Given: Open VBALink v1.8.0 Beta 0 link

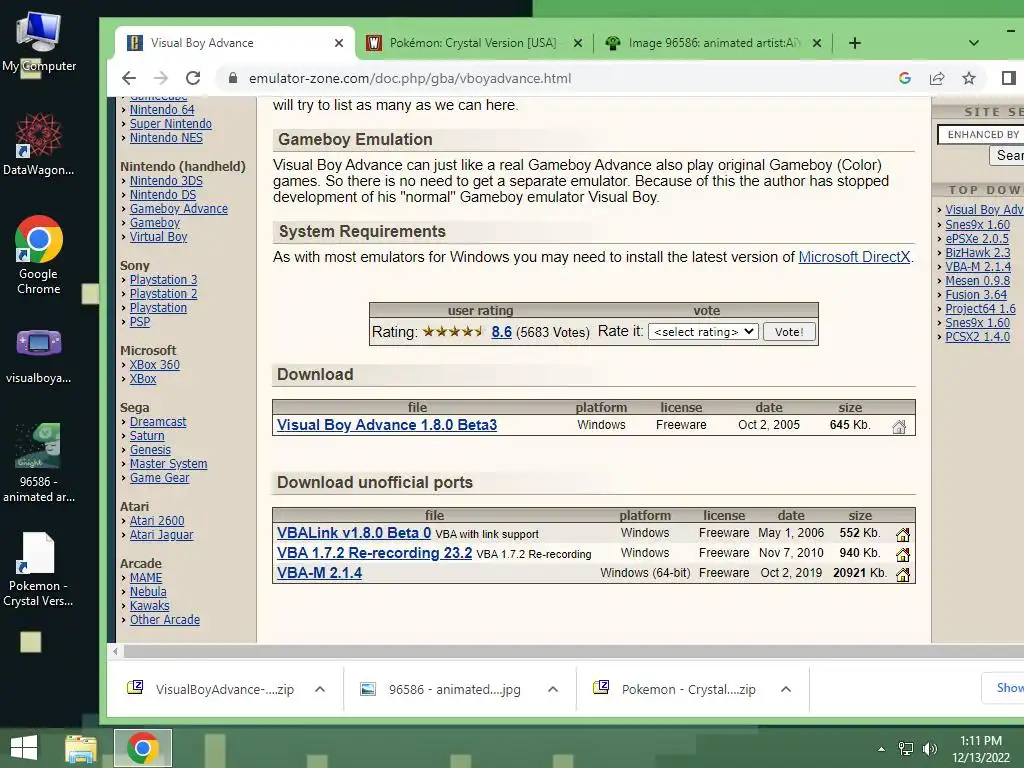Looking at the screenshot, I should coord(354,533).
